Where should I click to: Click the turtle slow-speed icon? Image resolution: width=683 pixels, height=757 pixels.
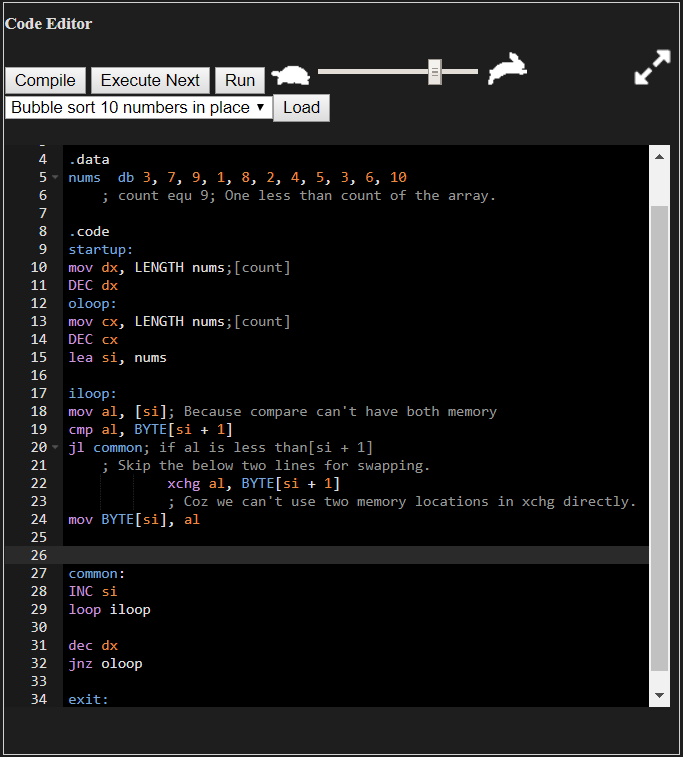291,76
